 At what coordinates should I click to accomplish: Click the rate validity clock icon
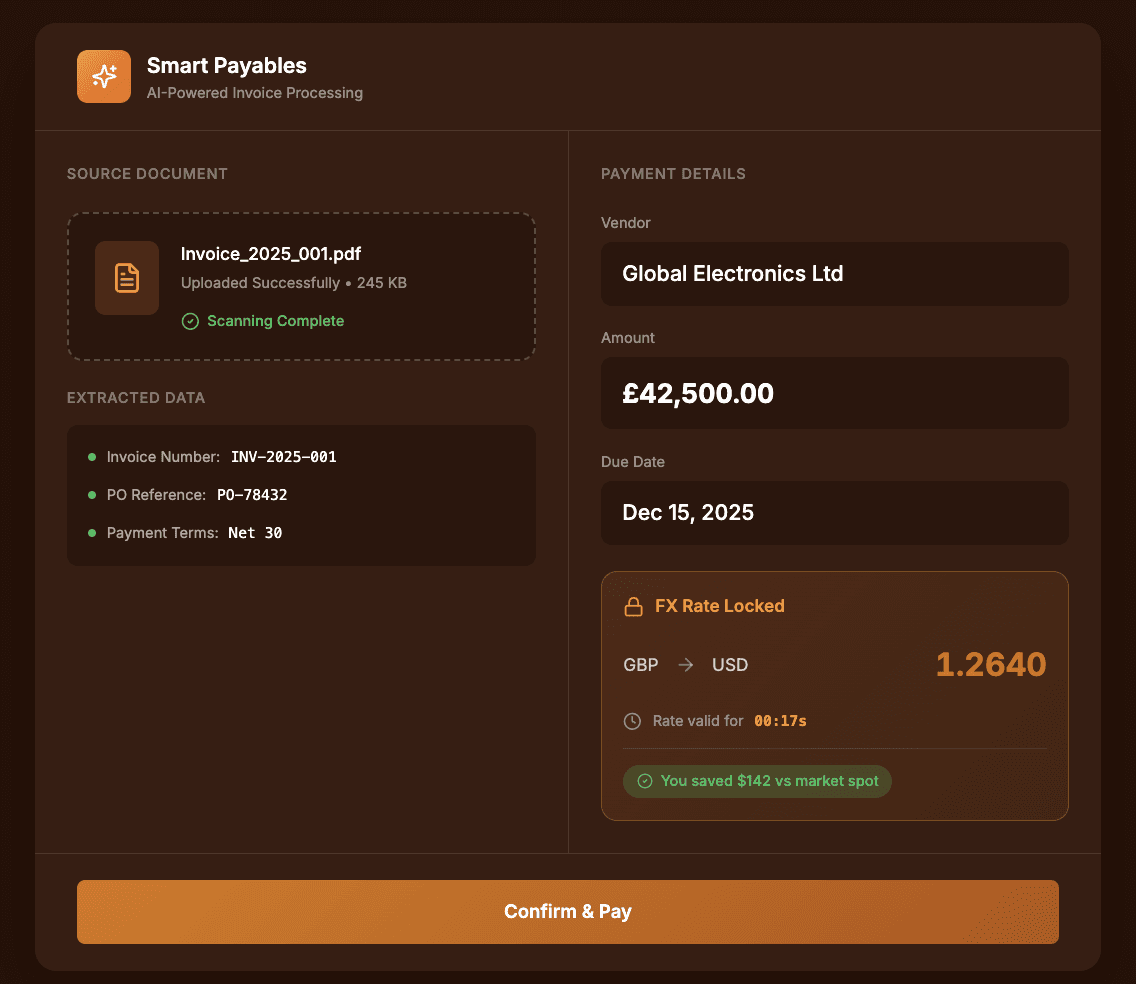(x=632, y=721)
